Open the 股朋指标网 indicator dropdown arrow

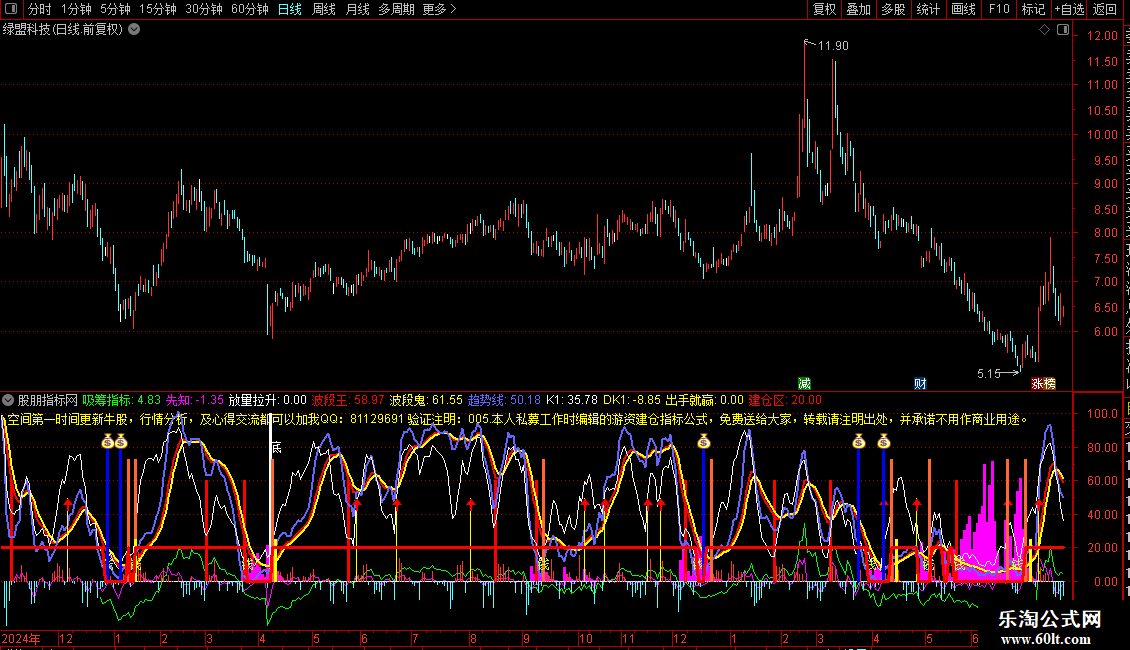tap(8, 400)
